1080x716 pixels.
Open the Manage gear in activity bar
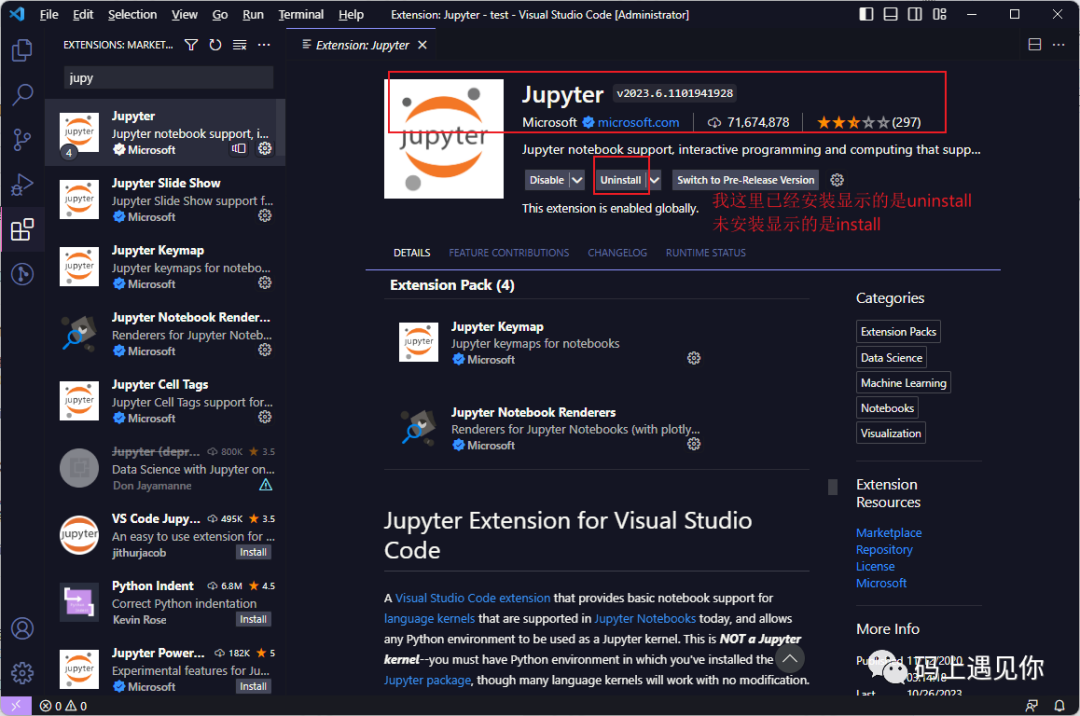[x=22, y=673]
